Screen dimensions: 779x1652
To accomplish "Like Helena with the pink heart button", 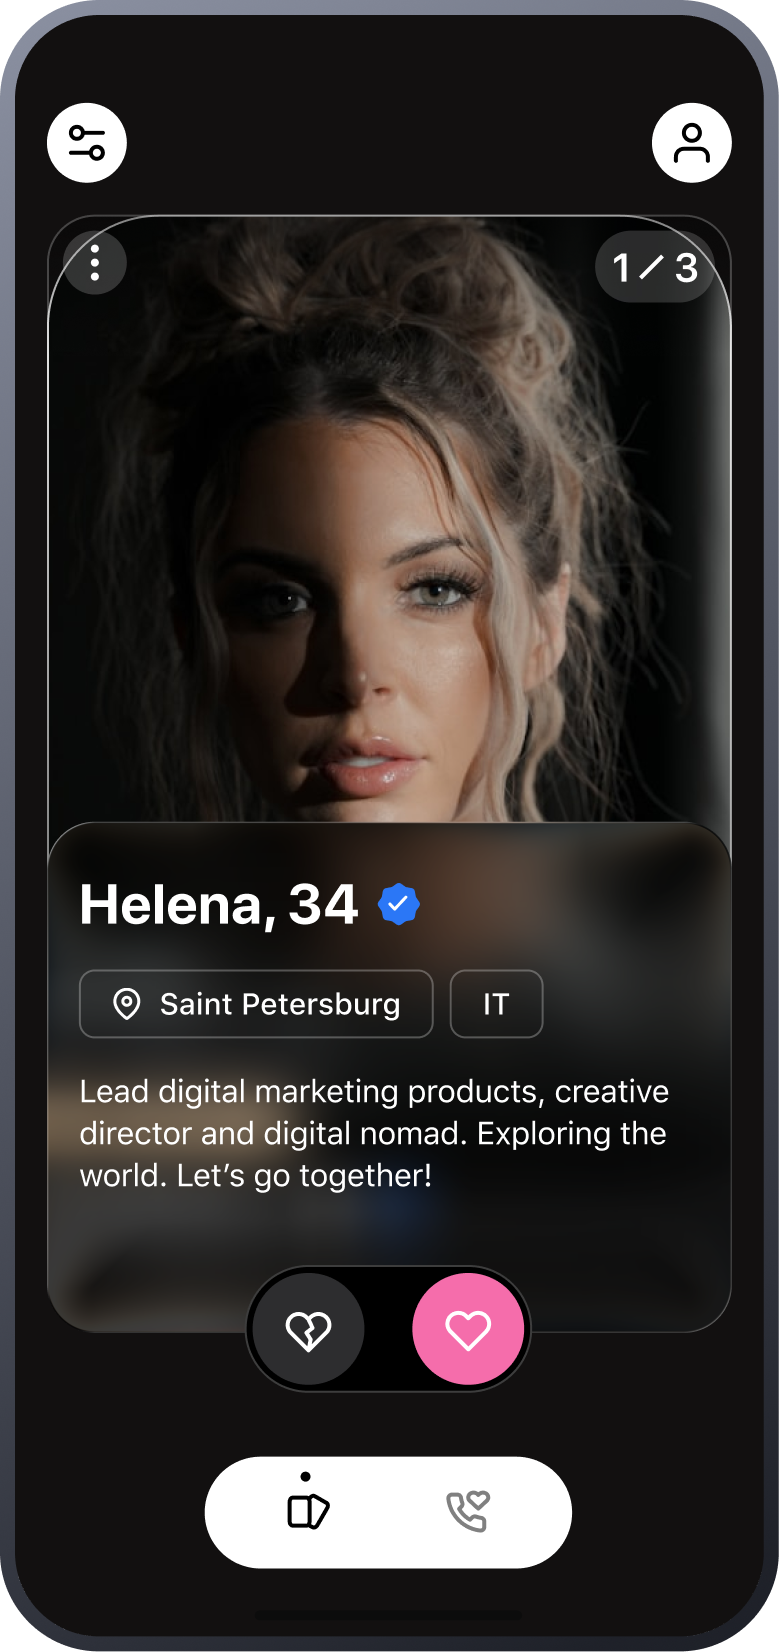I will (x=468, y=1330).
